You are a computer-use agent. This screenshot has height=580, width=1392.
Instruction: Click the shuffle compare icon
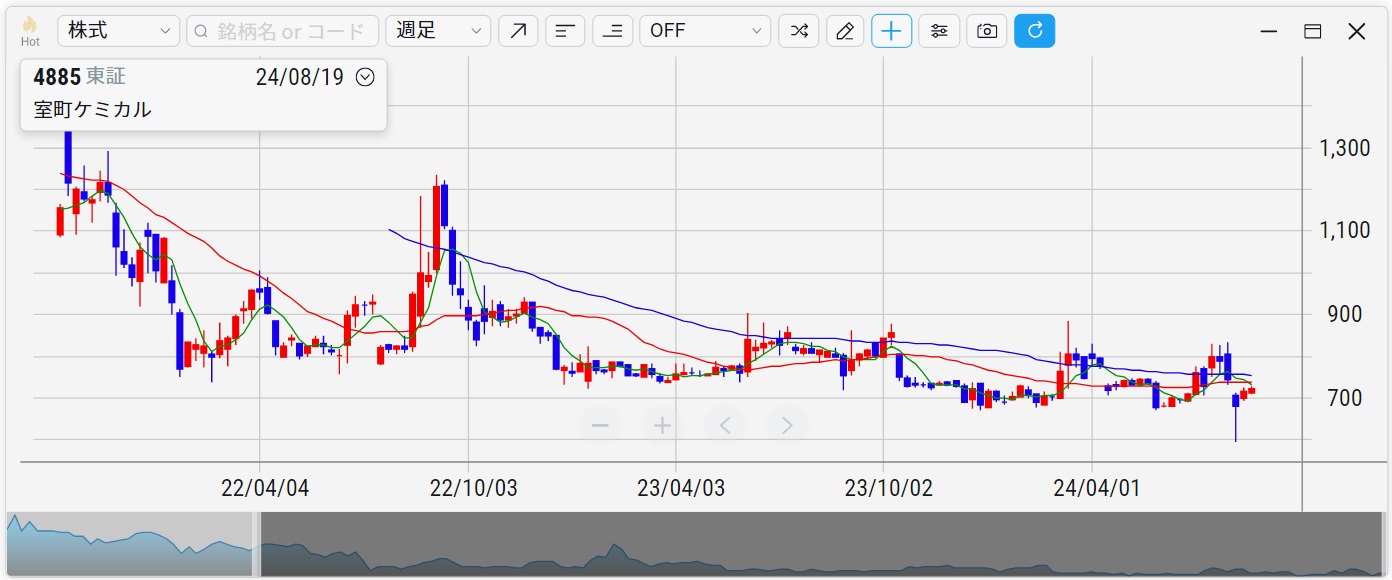coord(799,31)
